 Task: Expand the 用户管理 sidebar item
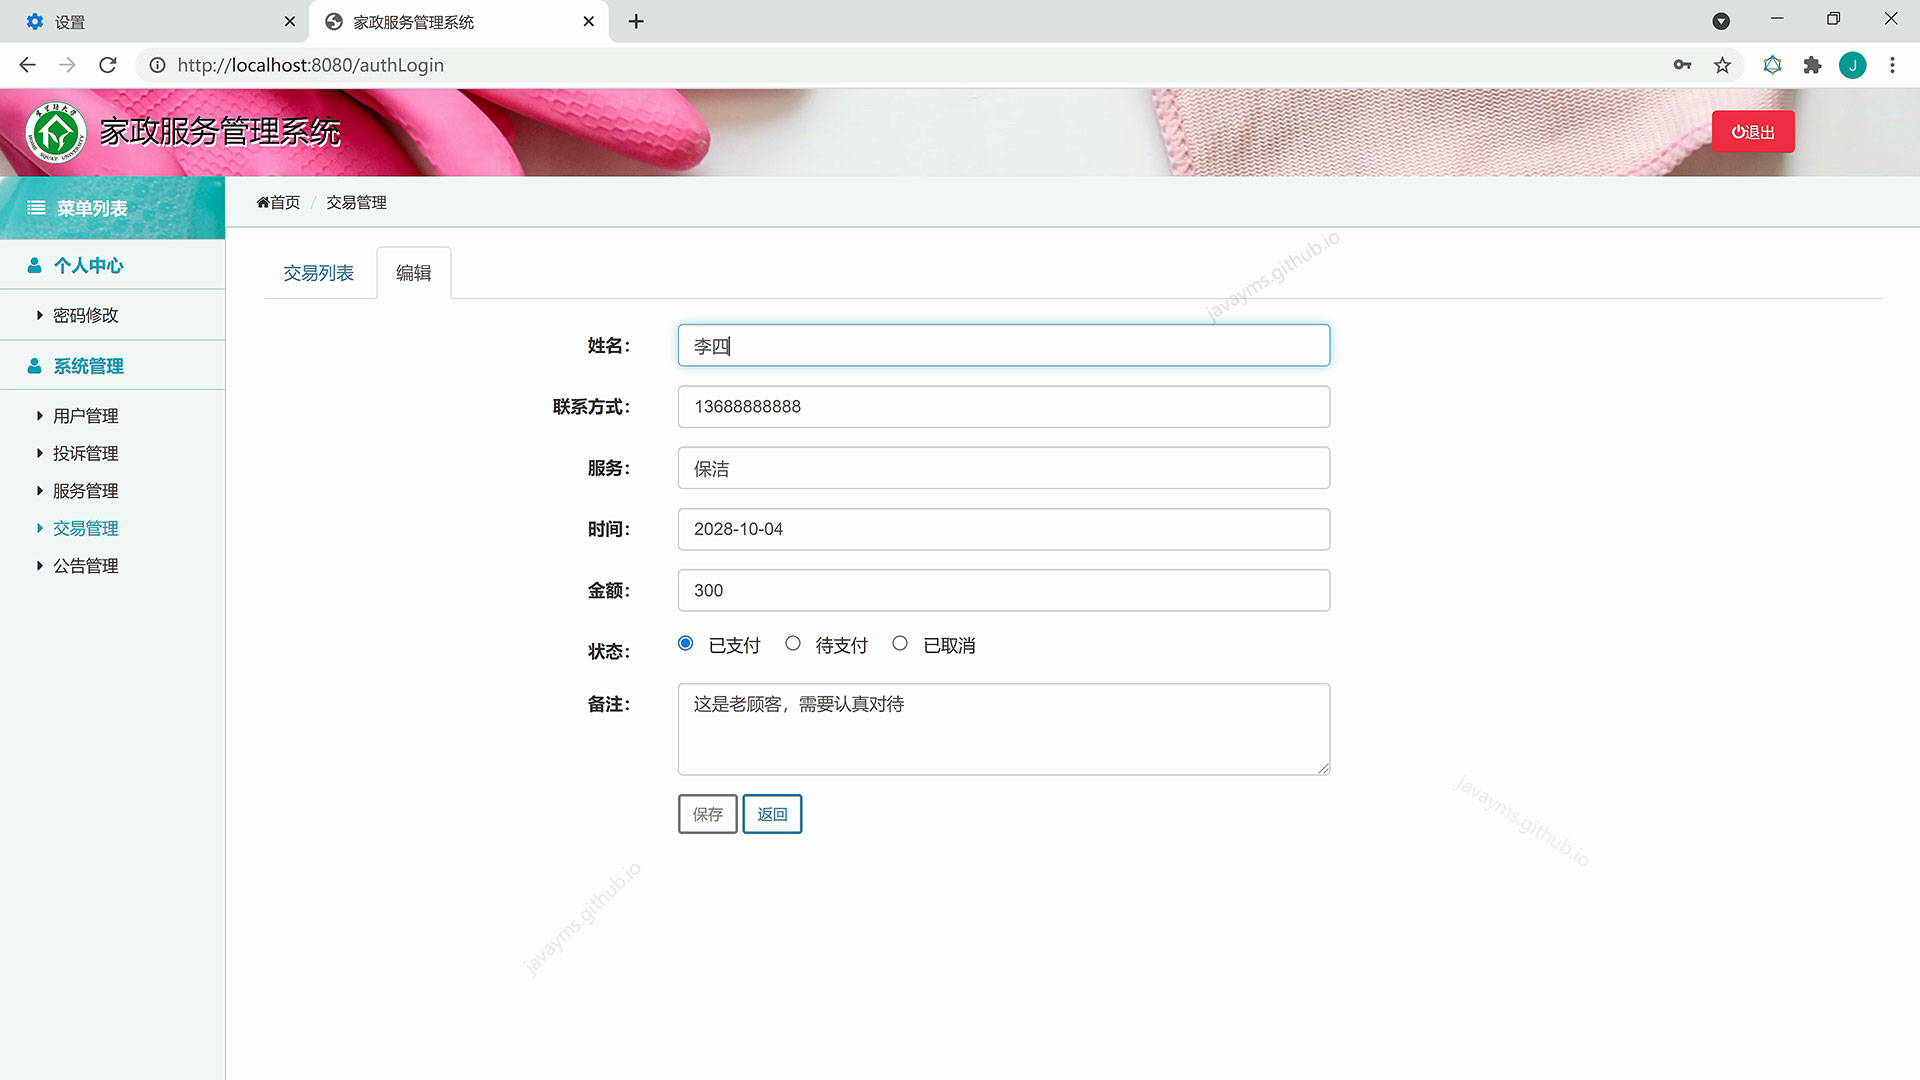tap(85, 416)
